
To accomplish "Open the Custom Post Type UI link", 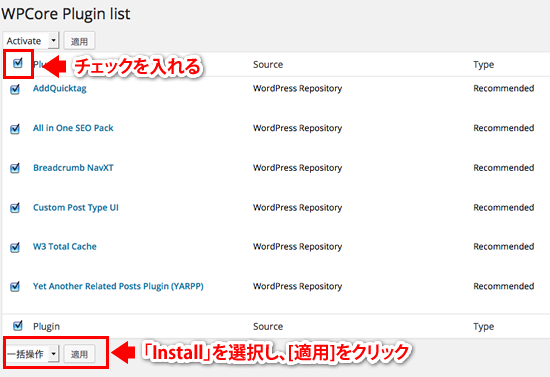I will 76,208.
